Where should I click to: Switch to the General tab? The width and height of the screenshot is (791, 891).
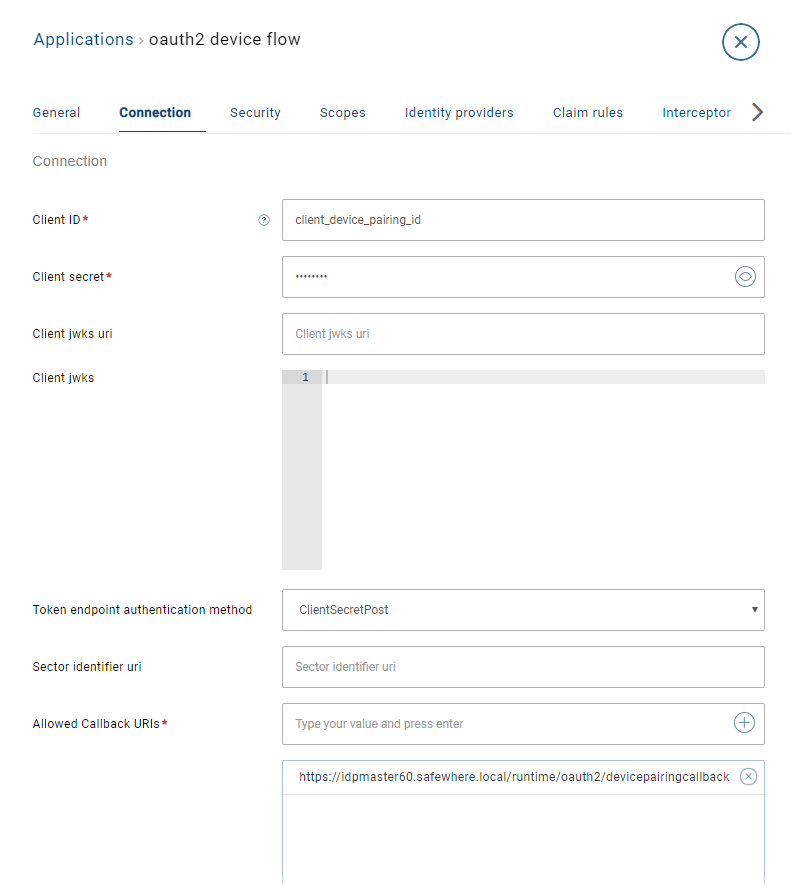(x=56, y=113)
